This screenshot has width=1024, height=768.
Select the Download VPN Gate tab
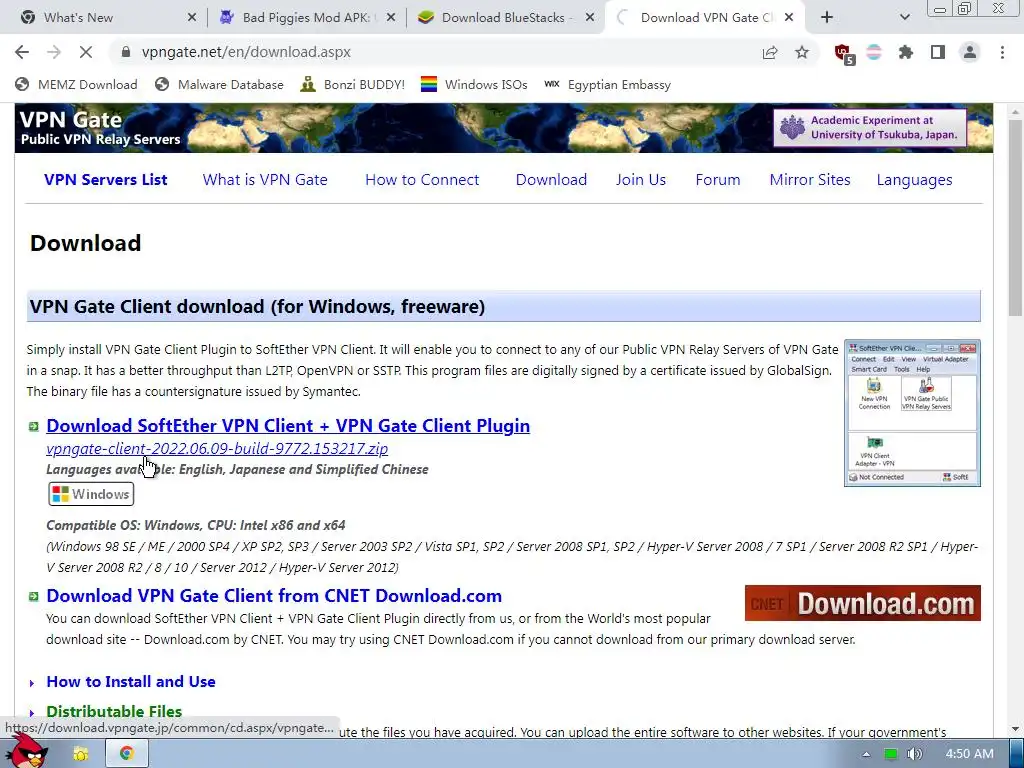705,18
